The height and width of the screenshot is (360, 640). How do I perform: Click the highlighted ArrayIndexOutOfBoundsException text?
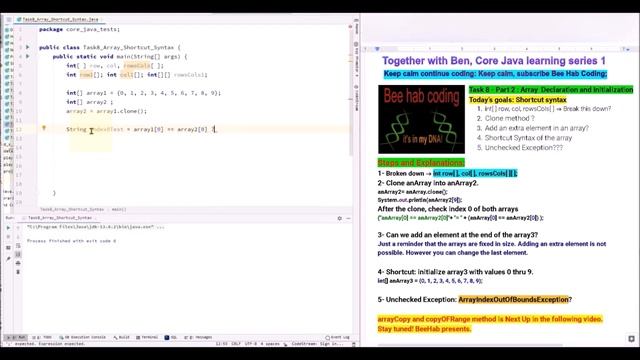pyautogui.click(x=513, y=300)
